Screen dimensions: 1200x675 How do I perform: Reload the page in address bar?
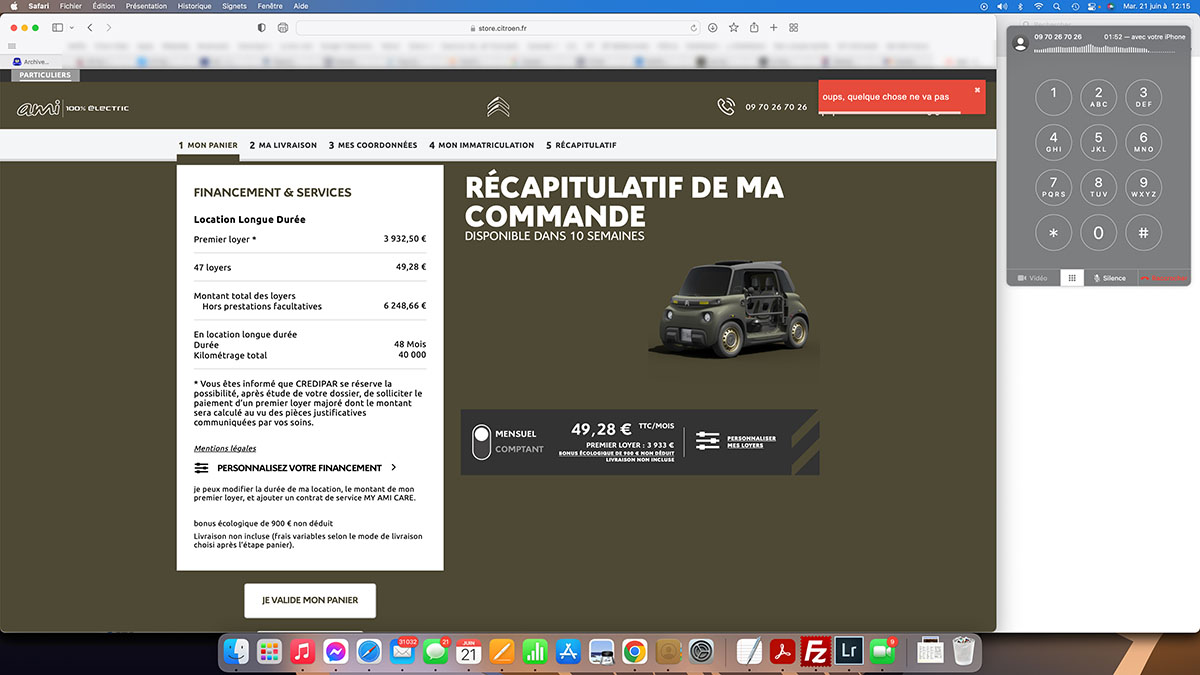694,28
